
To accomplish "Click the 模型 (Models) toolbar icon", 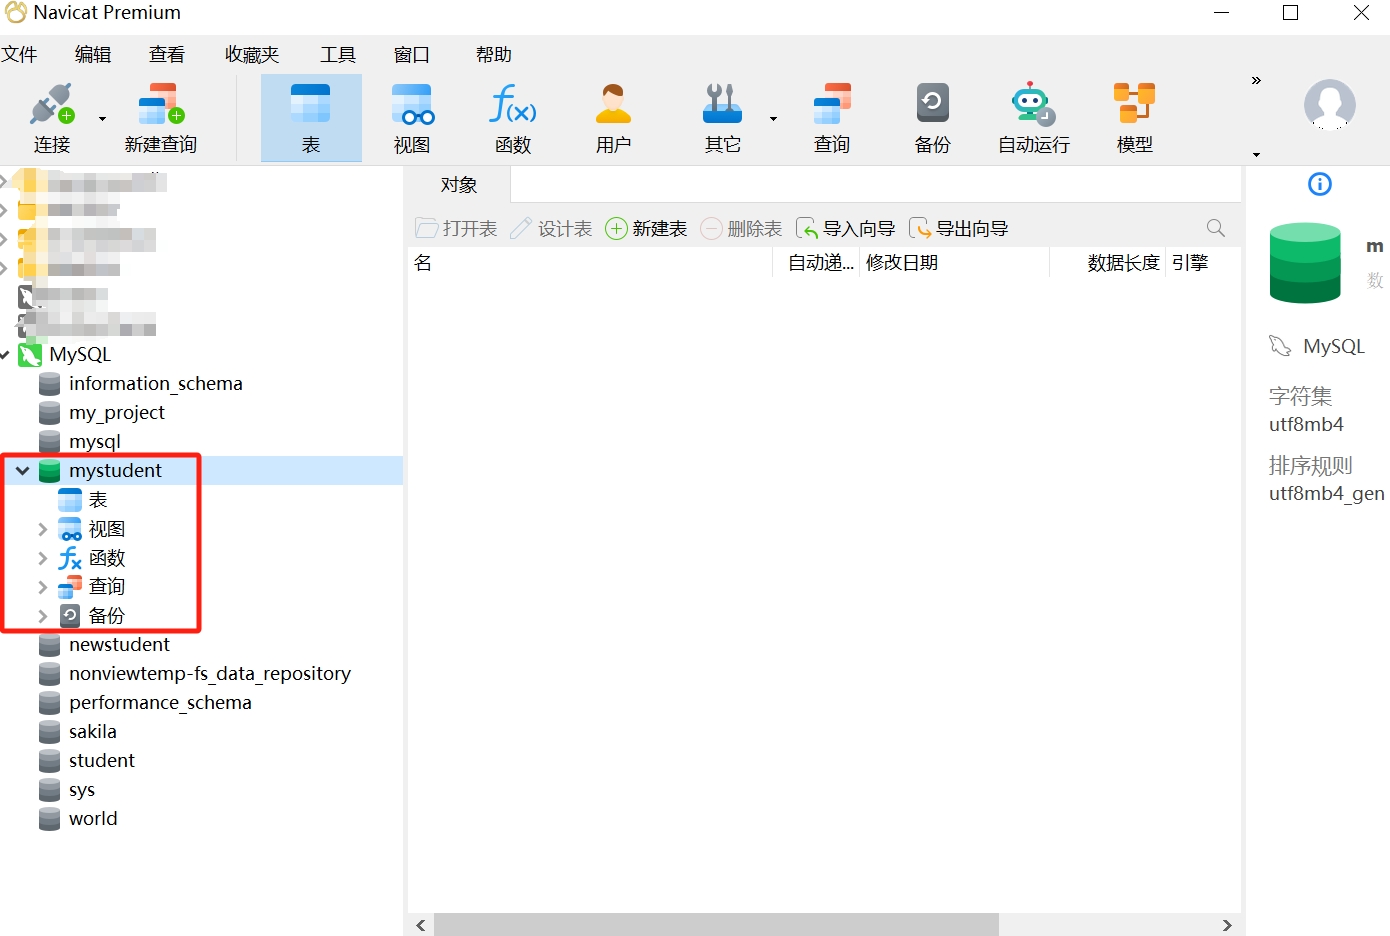I will click(x=1134, y=115).
